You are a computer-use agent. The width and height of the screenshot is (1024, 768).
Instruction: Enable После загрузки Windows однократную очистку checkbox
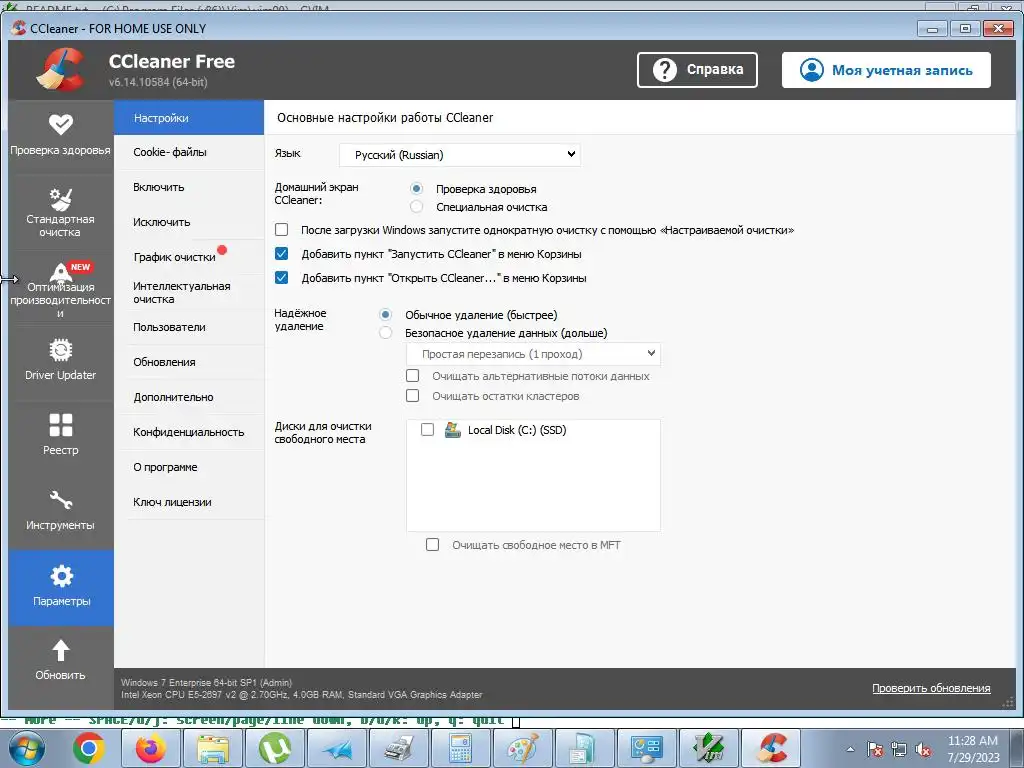pos(281,230)
